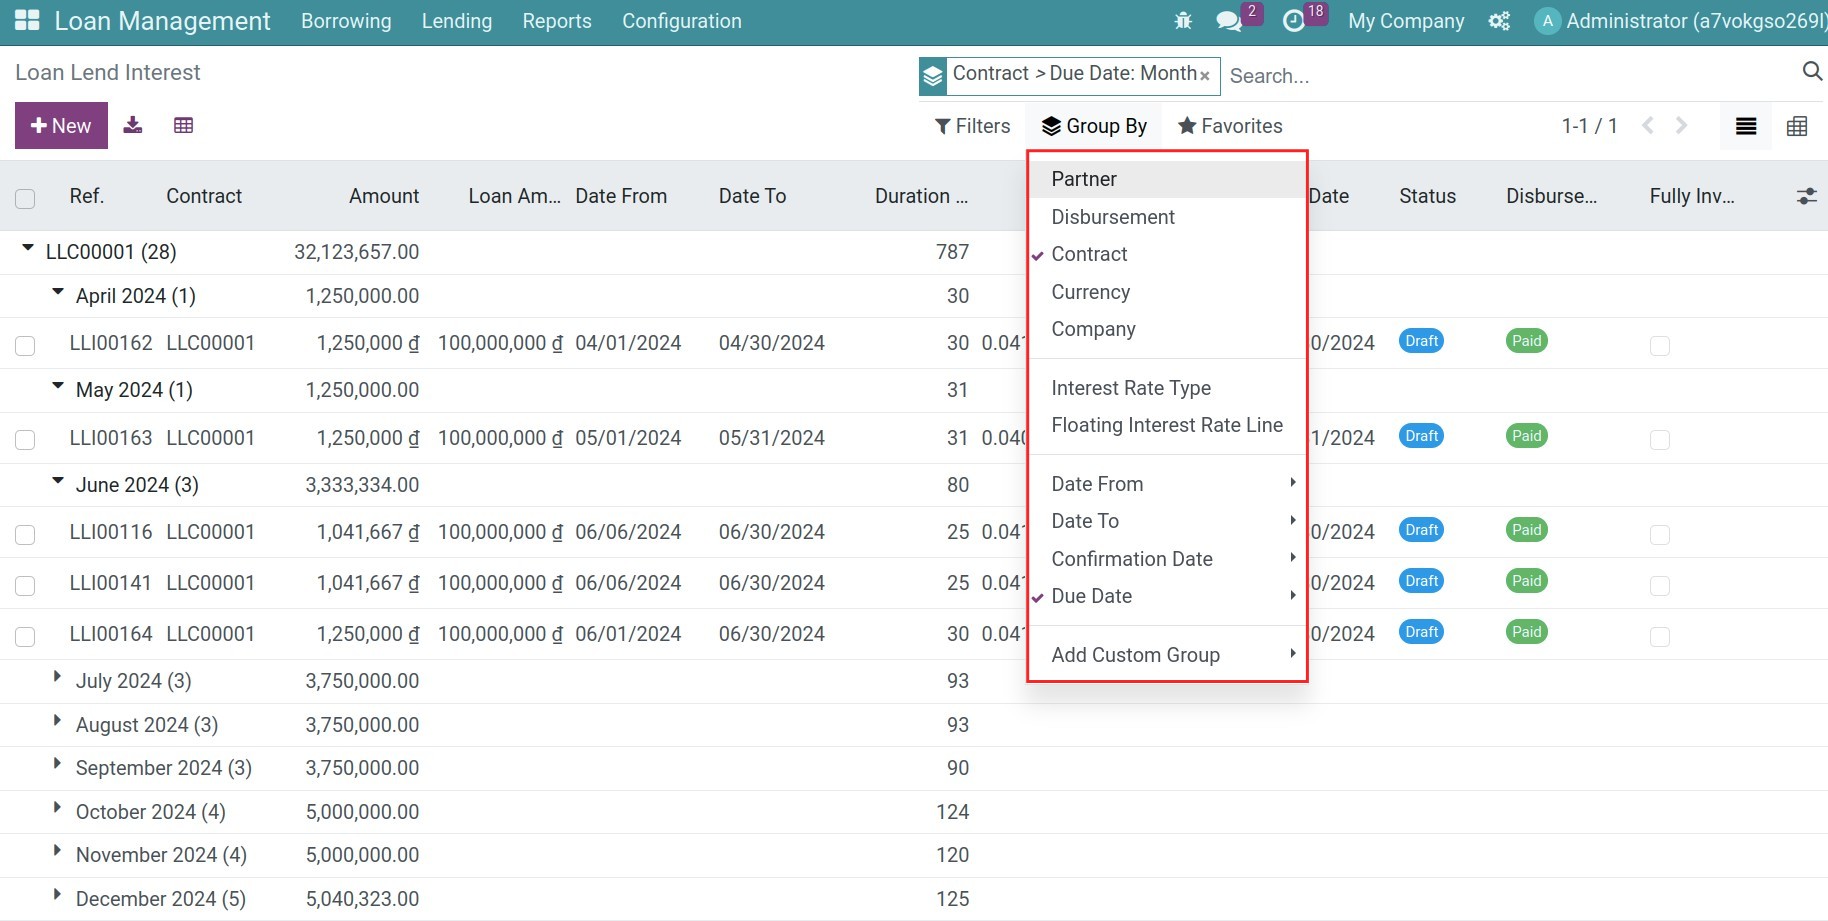Screen dimensions: 1828x921
Task: Click the download export icon
Action: [132, 125]
